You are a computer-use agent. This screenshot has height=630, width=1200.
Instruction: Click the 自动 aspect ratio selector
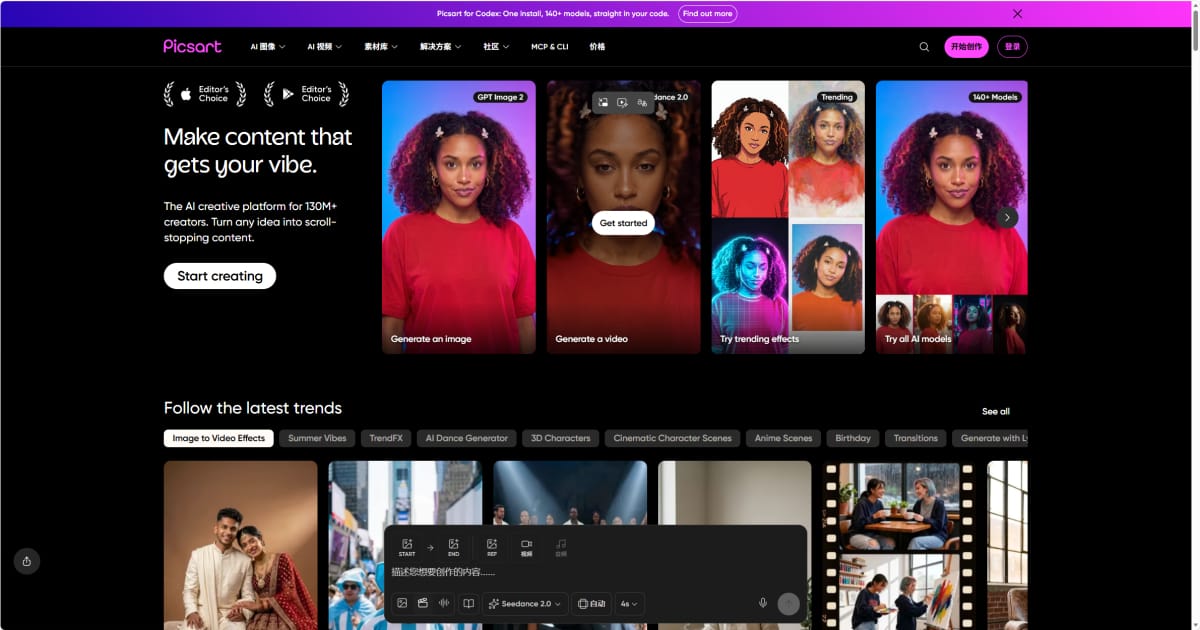coord(592,604)
